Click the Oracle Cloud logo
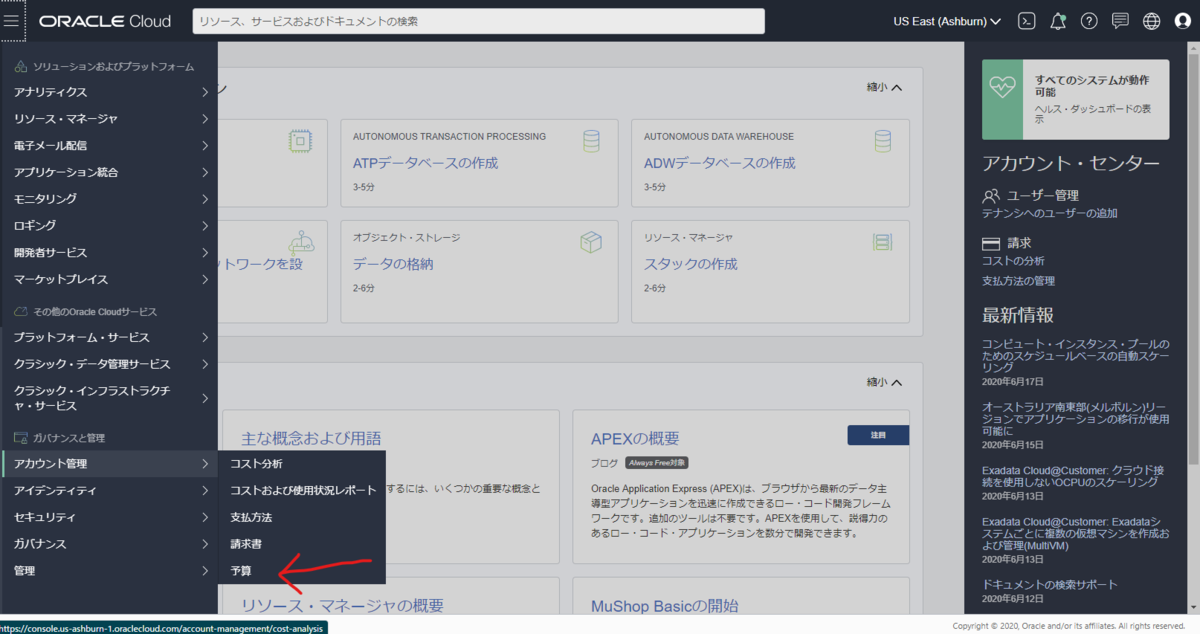 pos(105,21)
